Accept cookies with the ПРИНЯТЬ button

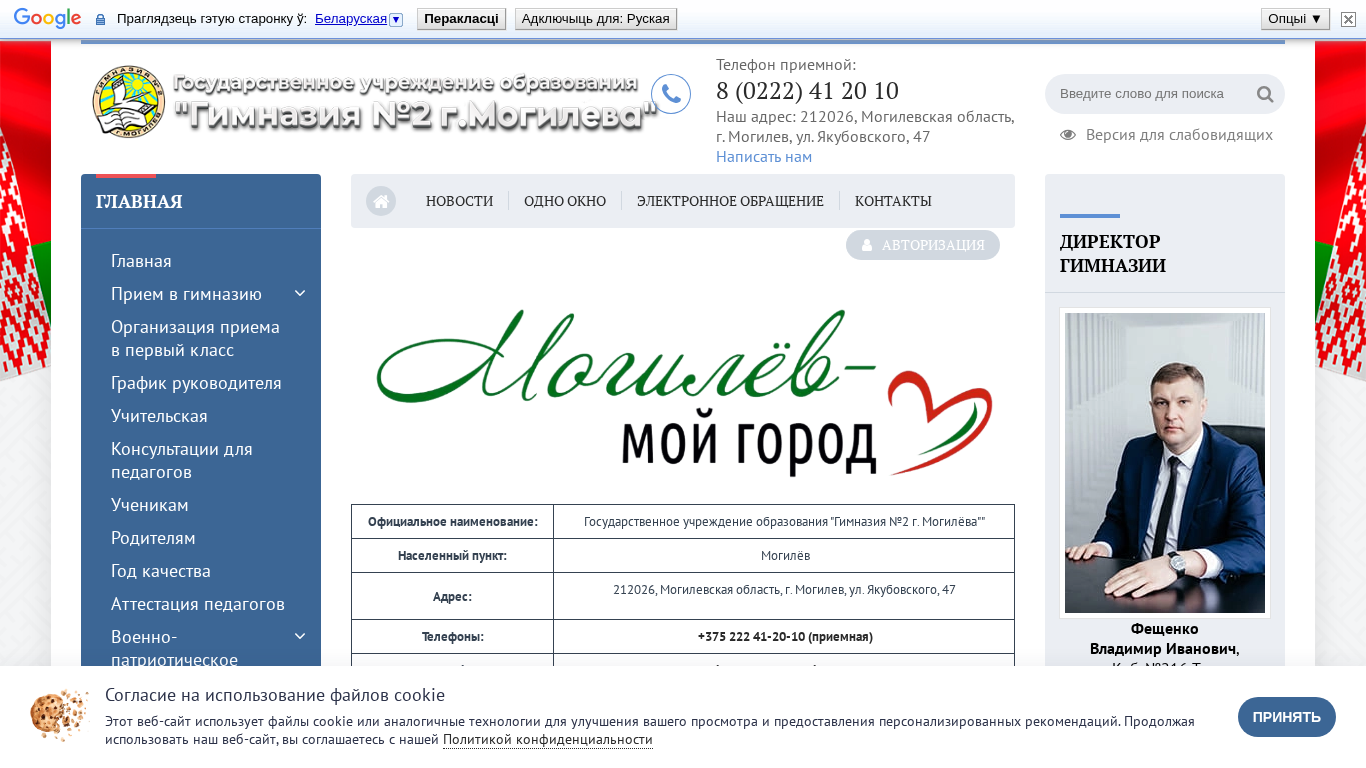point(1287,717)
